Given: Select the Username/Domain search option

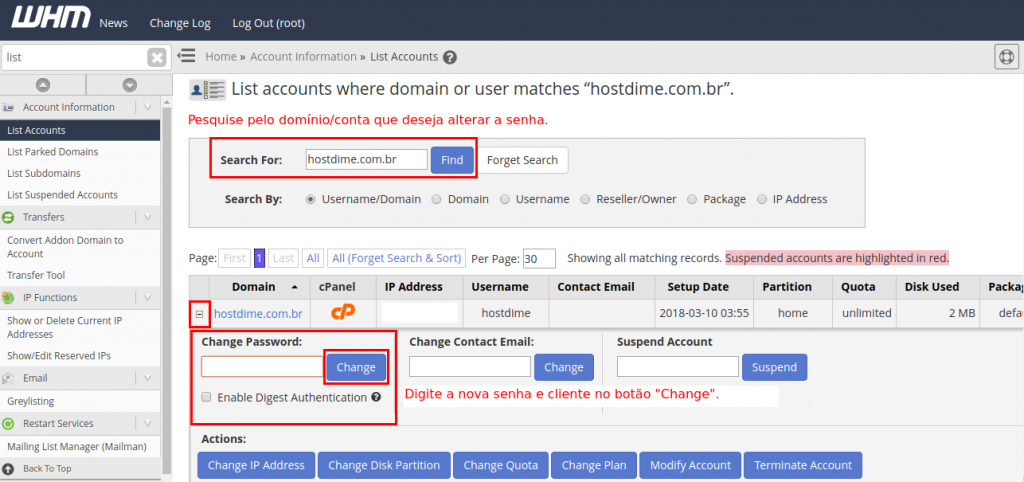Looking at the screenshot, I should (x=310, y=199).
